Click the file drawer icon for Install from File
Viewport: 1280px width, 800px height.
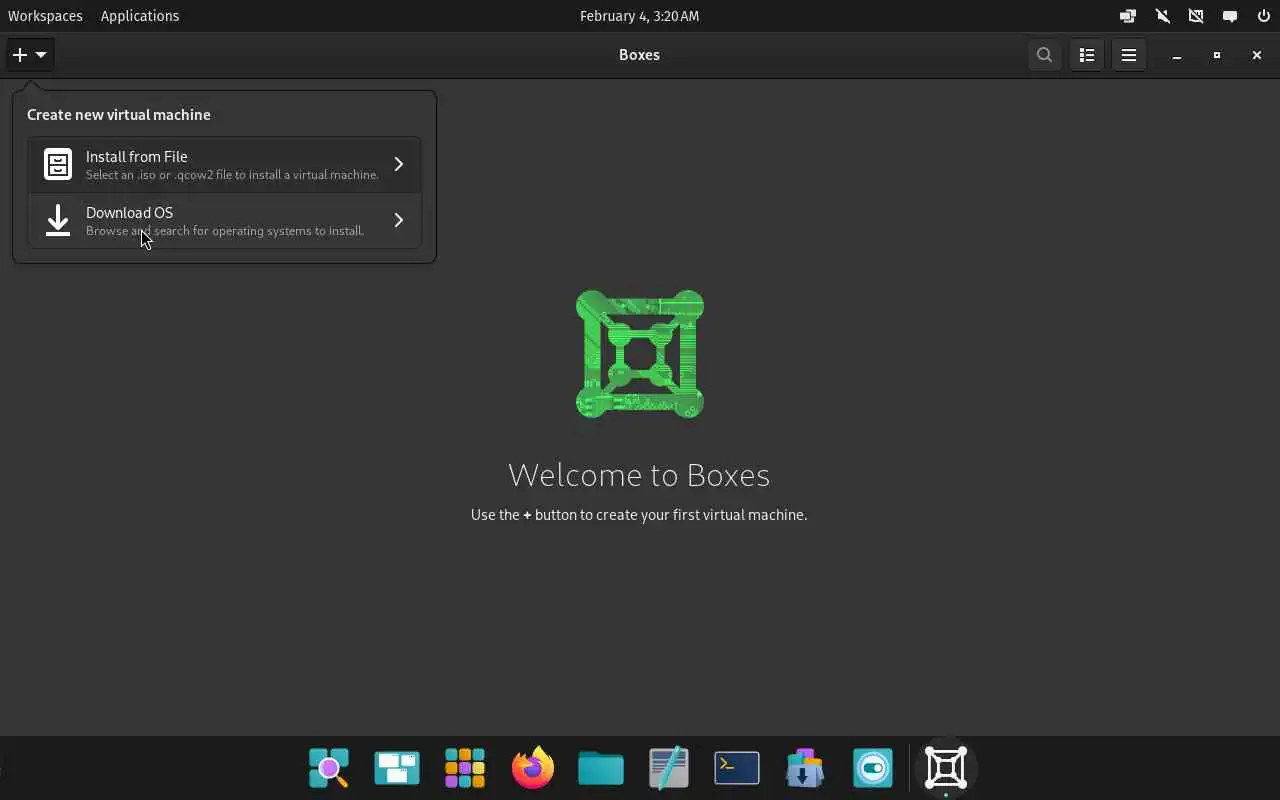pos(58,164)
